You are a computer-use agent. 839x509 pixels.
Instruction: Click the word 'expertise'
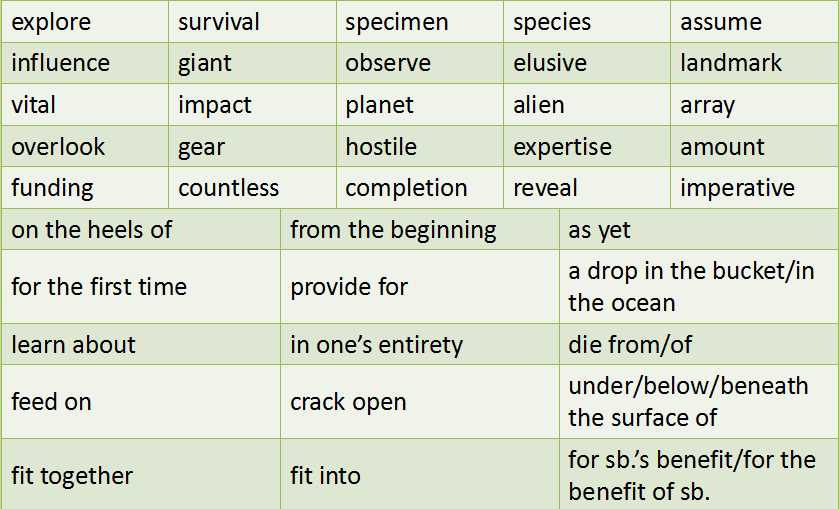tap(562, 147)
